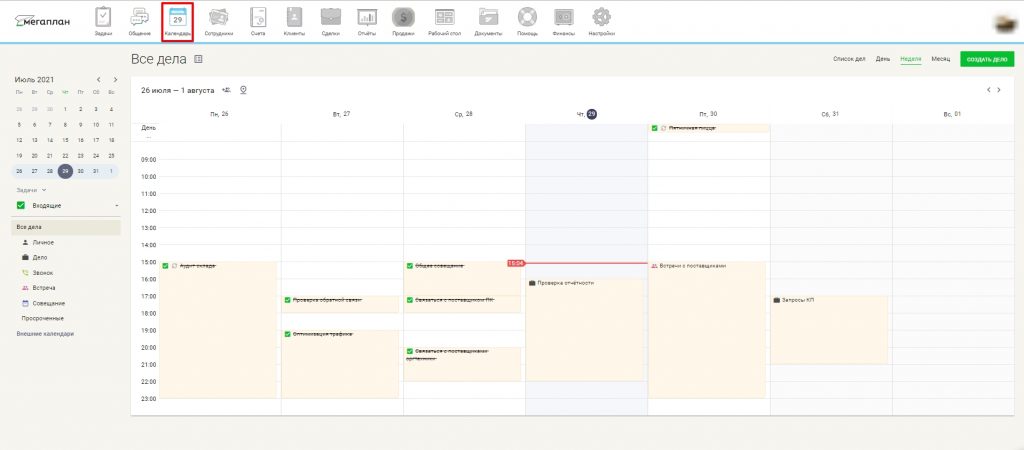This screenshot has height=450, width=1024.
Task: Click the 26 июля — 1 августа date range
Action: click(x=178, y=90)
